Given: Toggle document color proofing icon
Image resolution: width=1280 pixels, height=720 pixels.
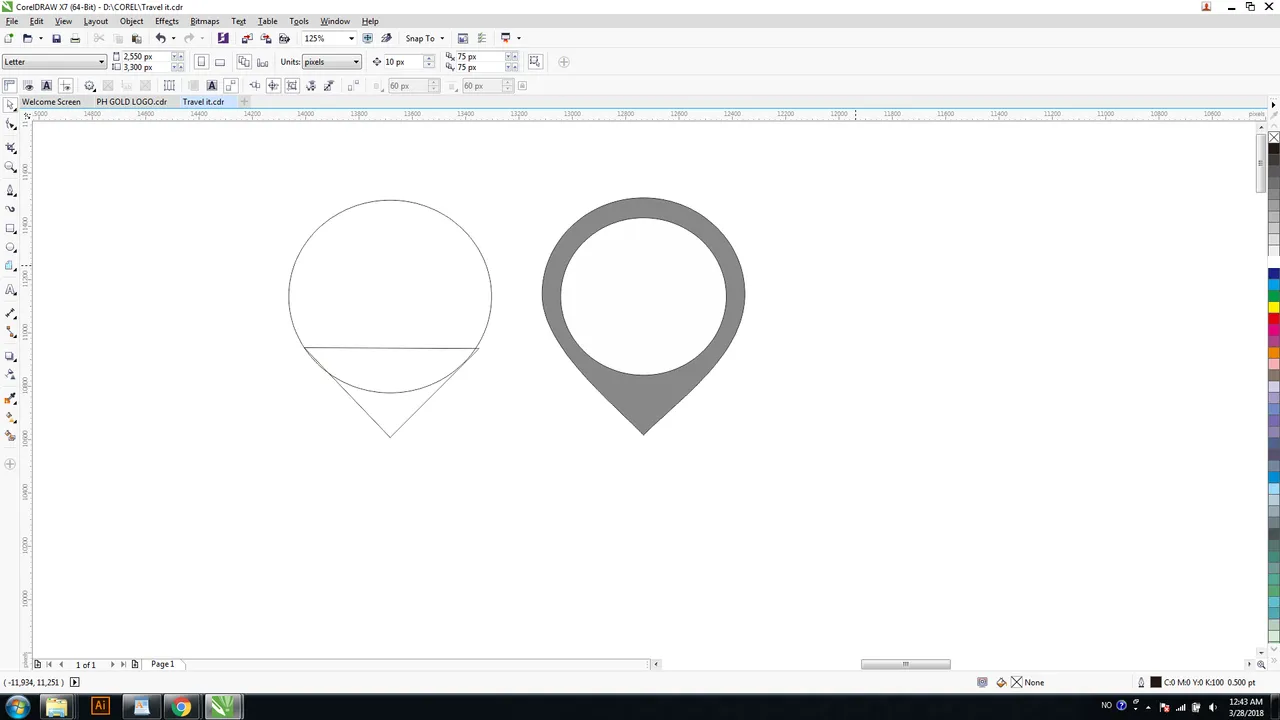Looking at the screenshot, I should point(982,682).
